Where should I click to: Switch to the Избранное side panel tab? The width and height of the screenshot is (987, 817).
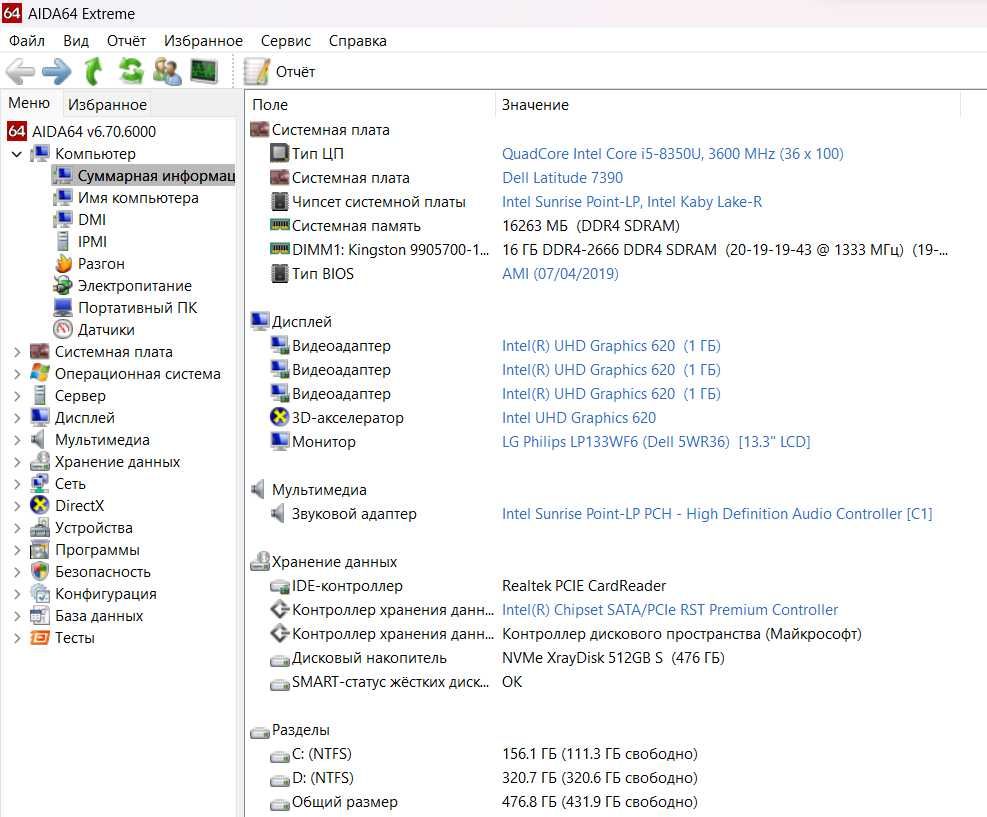[x=108, y=104]
